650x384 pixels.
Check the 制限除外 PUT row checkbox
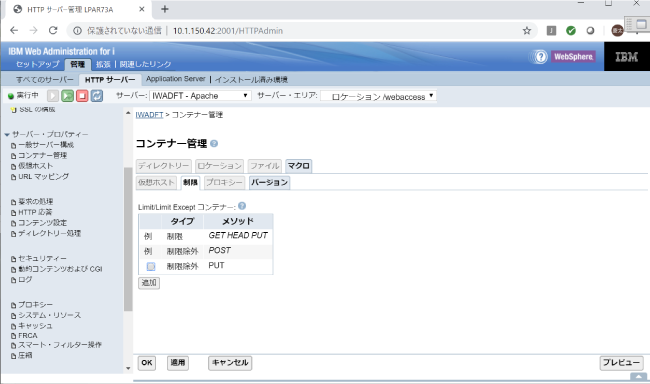151,266
